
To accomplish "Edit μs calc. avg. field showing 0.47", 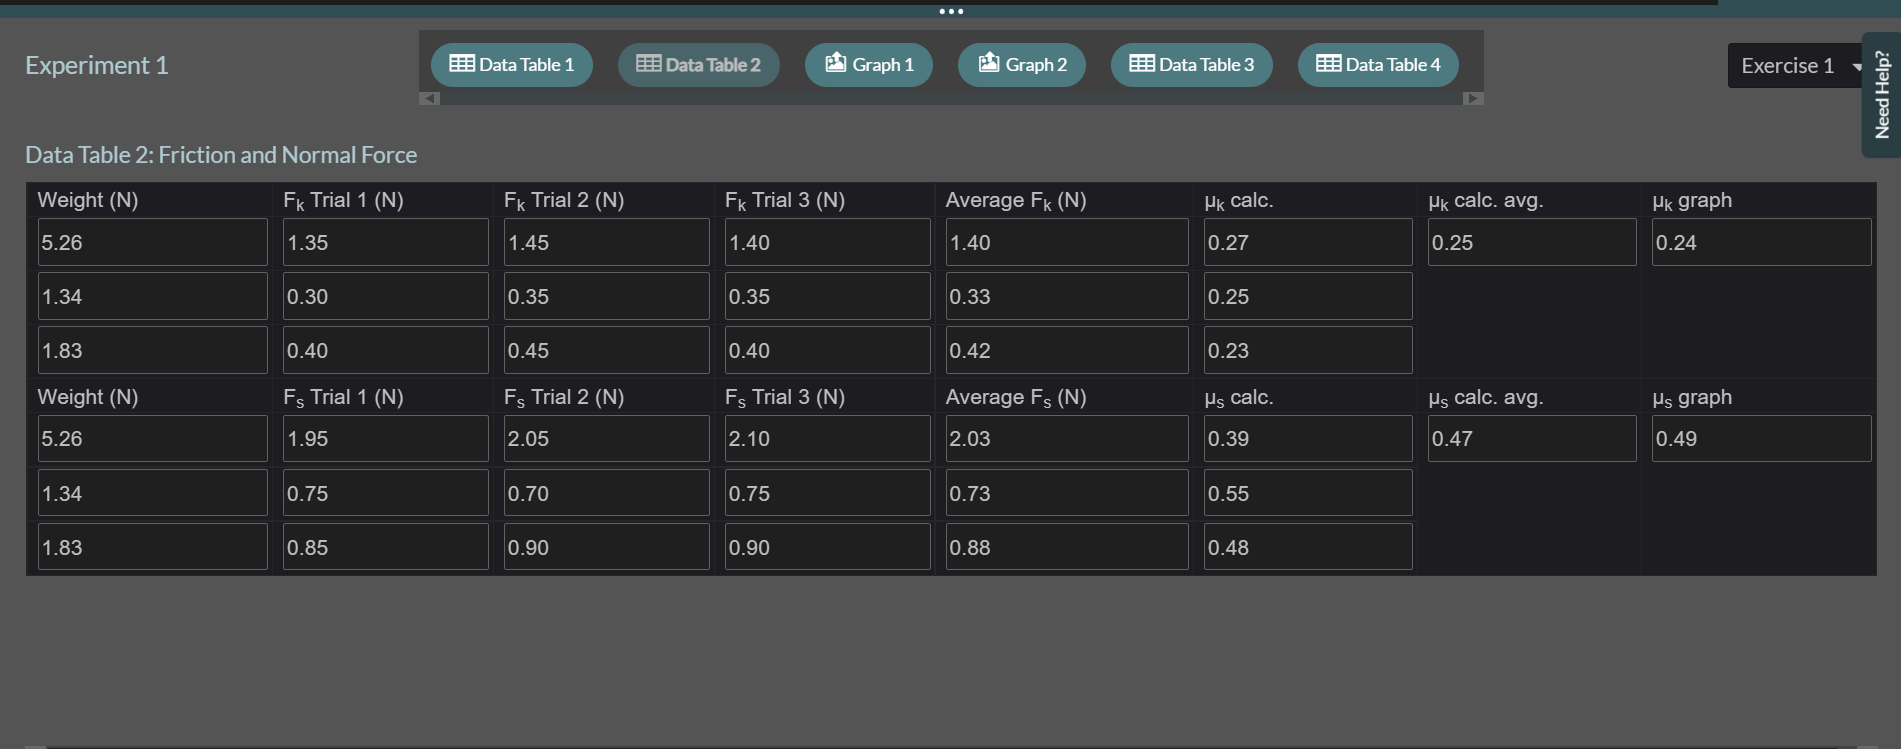I will pos(1532,439).
